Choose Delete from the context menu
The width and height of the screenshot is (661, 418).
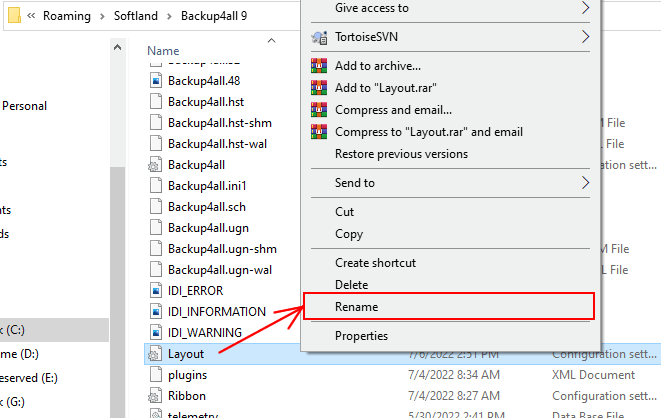point(352,285)
